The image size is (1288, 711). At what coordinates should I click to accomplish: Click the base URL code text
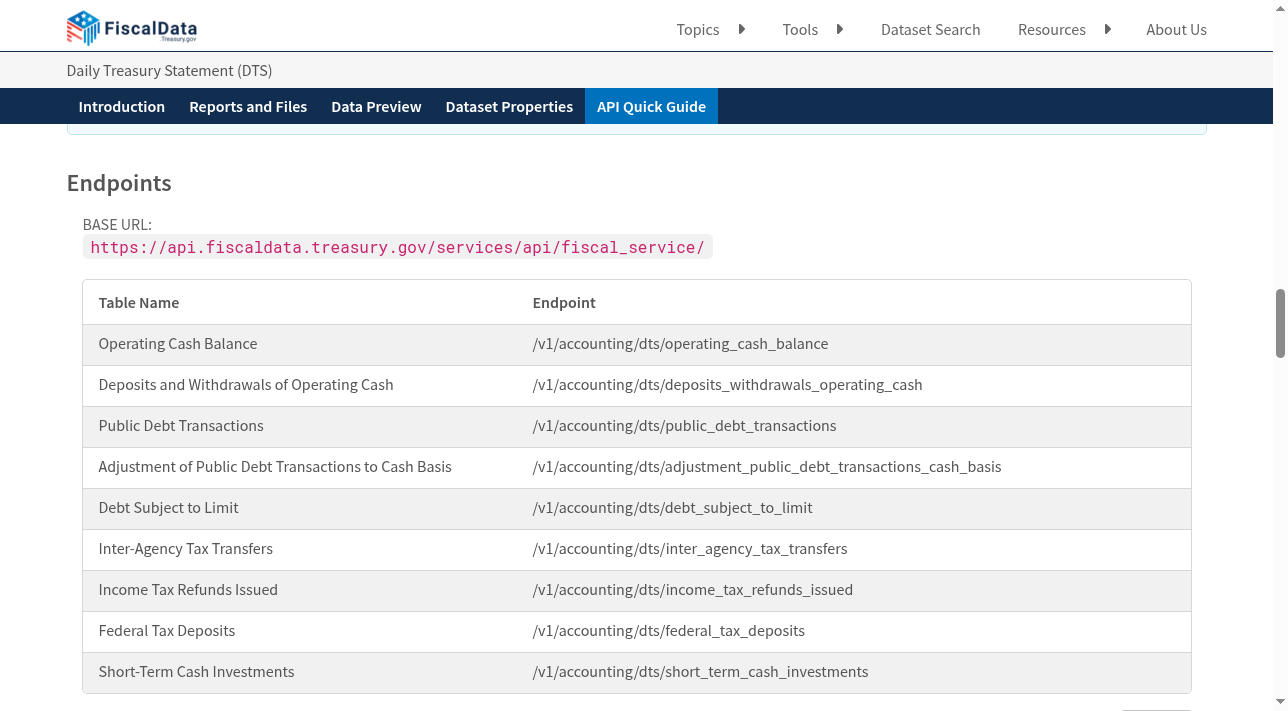click(x=398, y=247)
